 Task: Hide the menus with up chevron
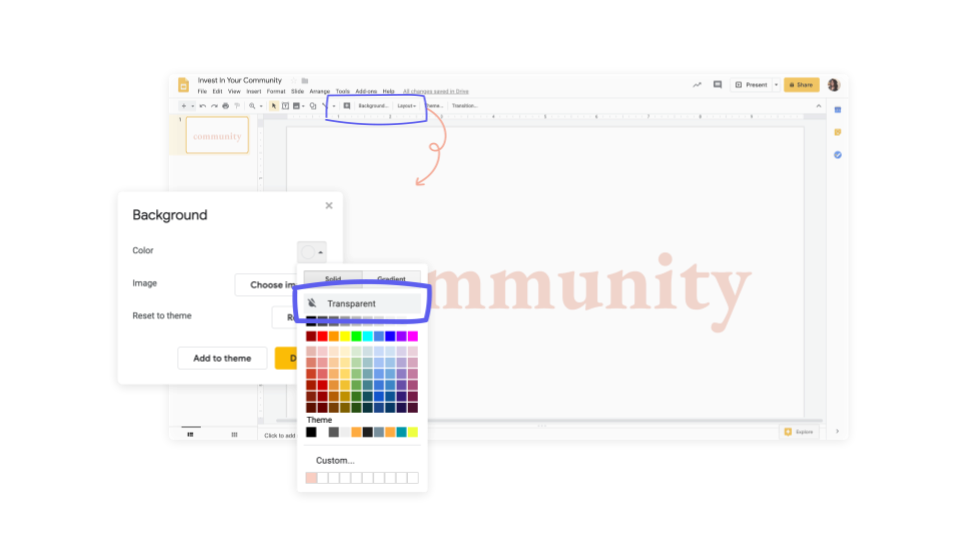[819, 106]
